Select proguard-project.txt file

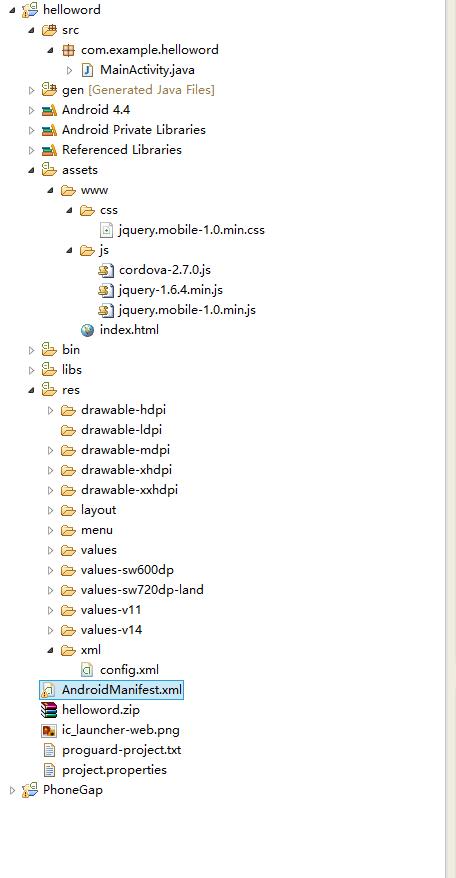tap(122, 750)
